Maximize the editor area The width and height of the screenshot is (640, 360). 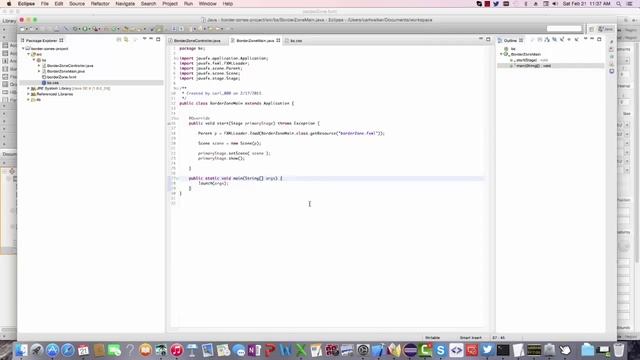pyautogui.click(x=488, y=39)
